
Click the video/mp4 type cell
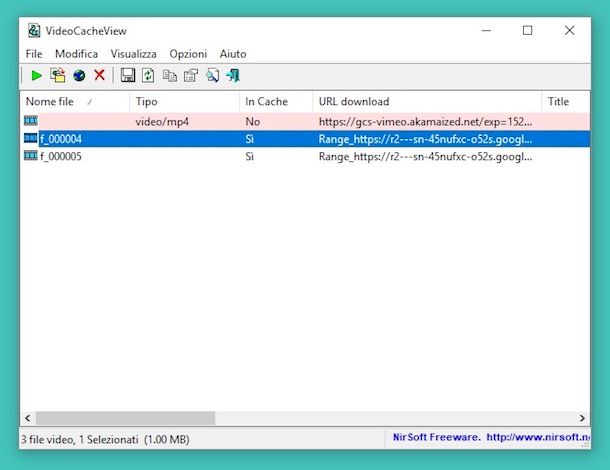click(162, 122)
